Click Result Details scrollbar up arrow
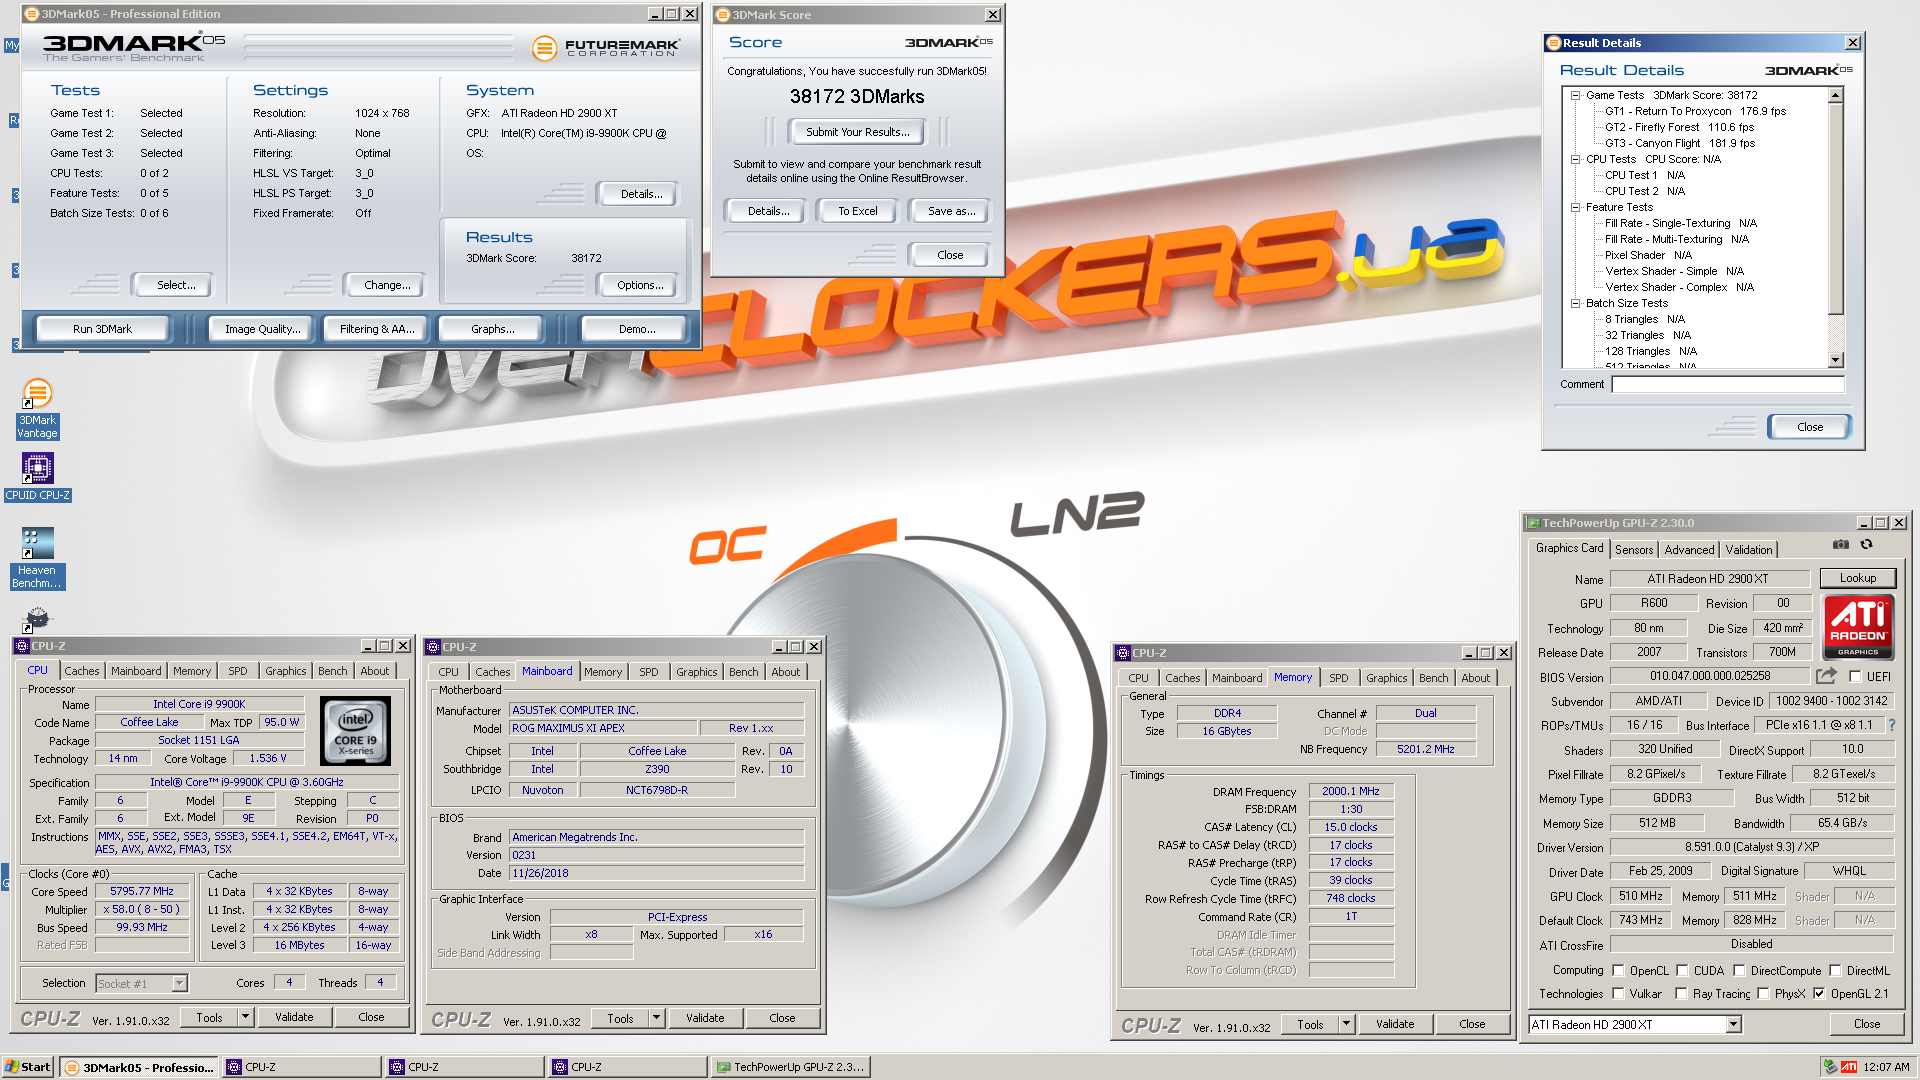Screen dimensions: 1920x1080 [x=1835, y=95]
